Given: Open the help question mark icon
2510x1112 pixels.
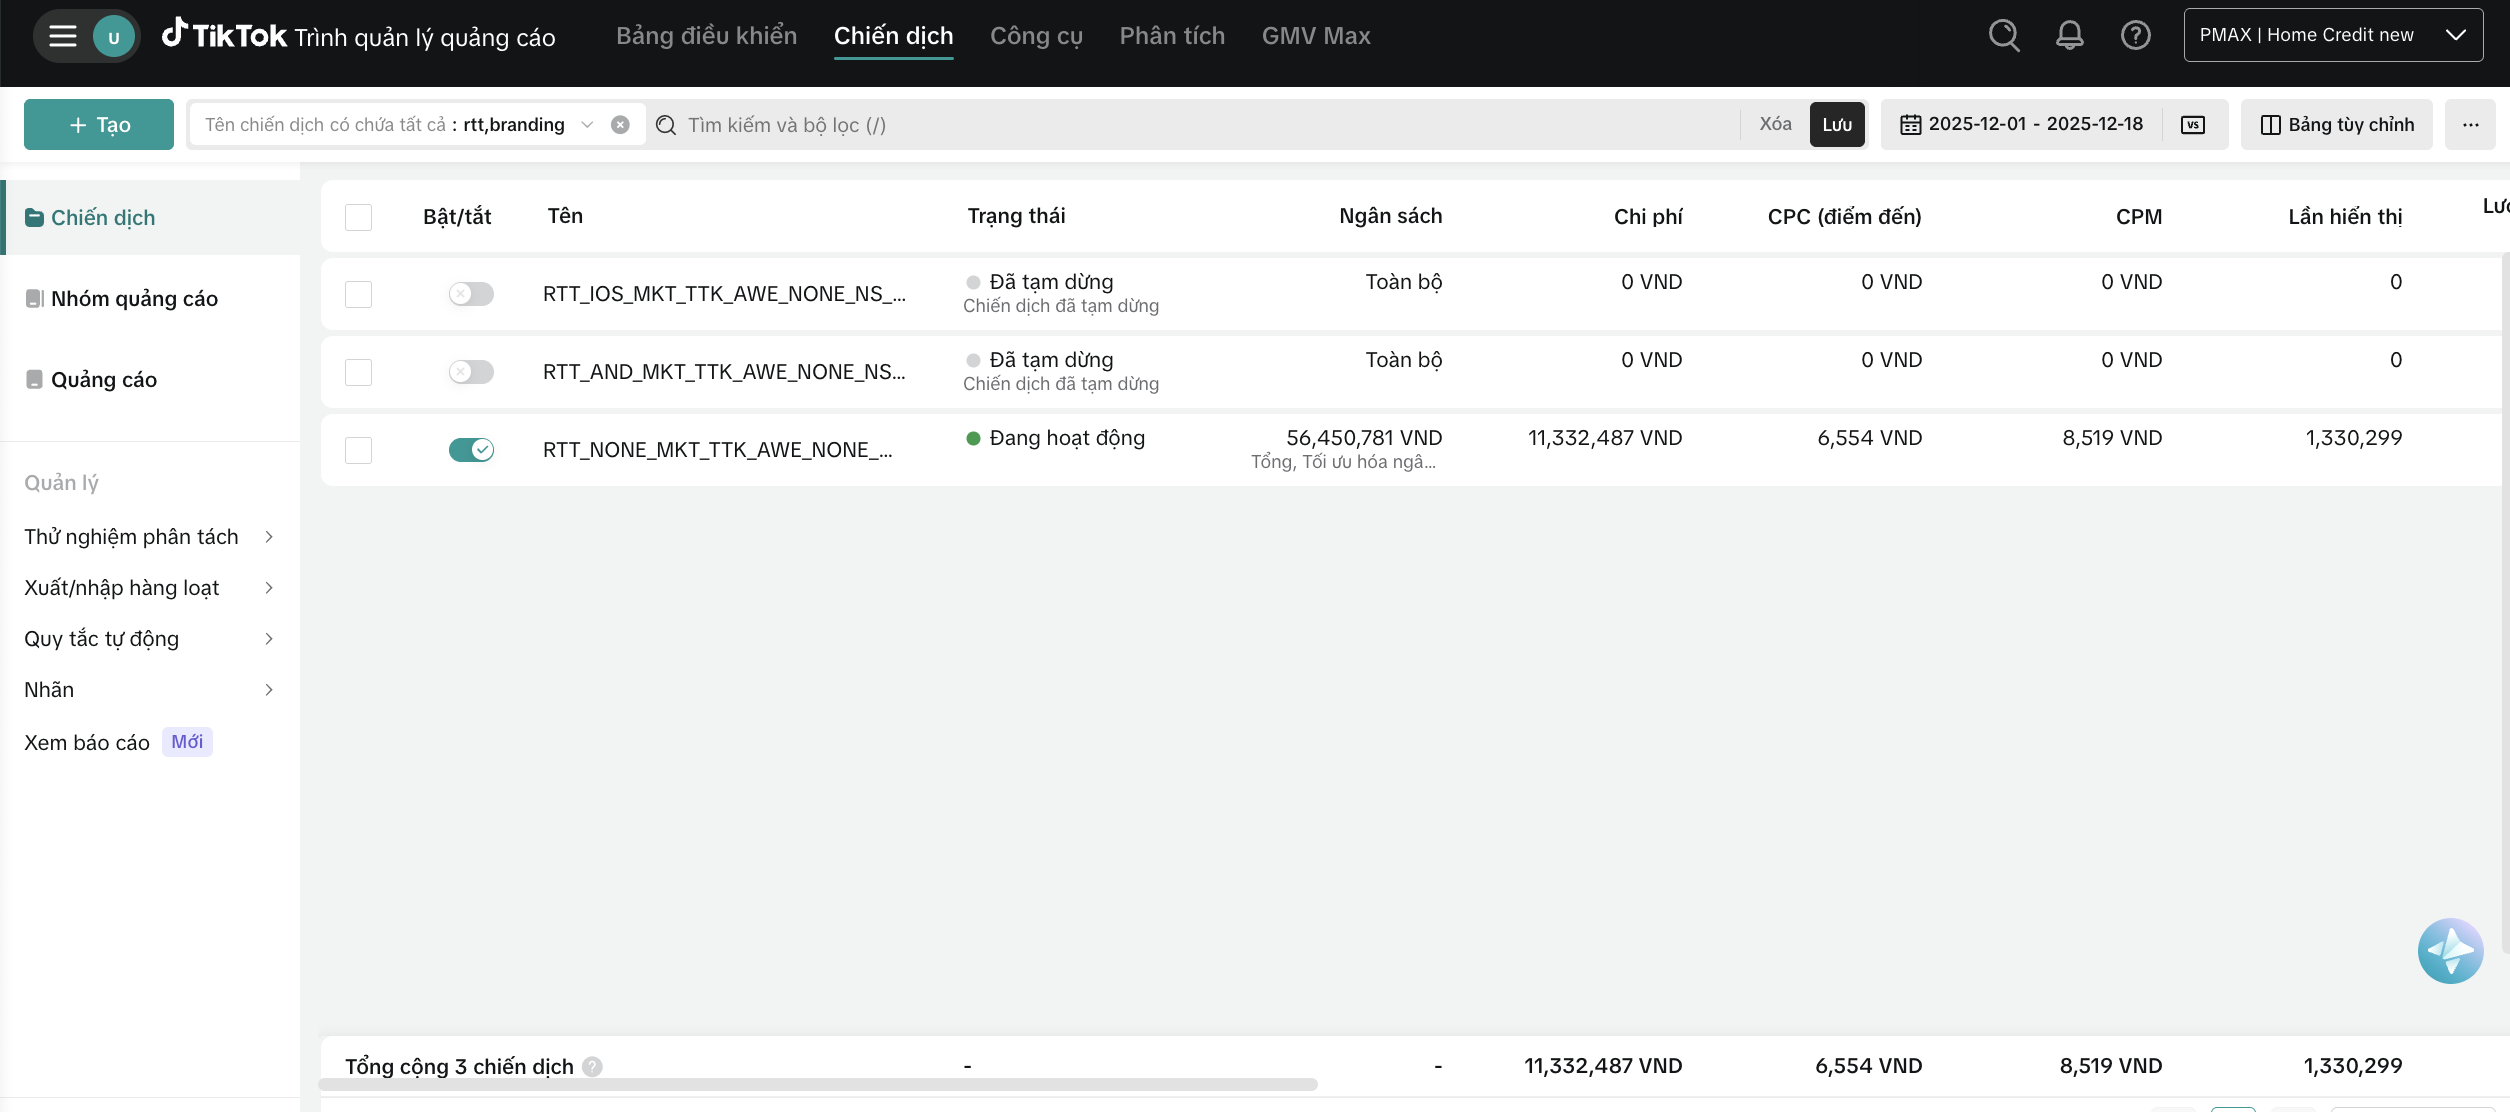Looking at the screenshot, I should click(2135, 36).
